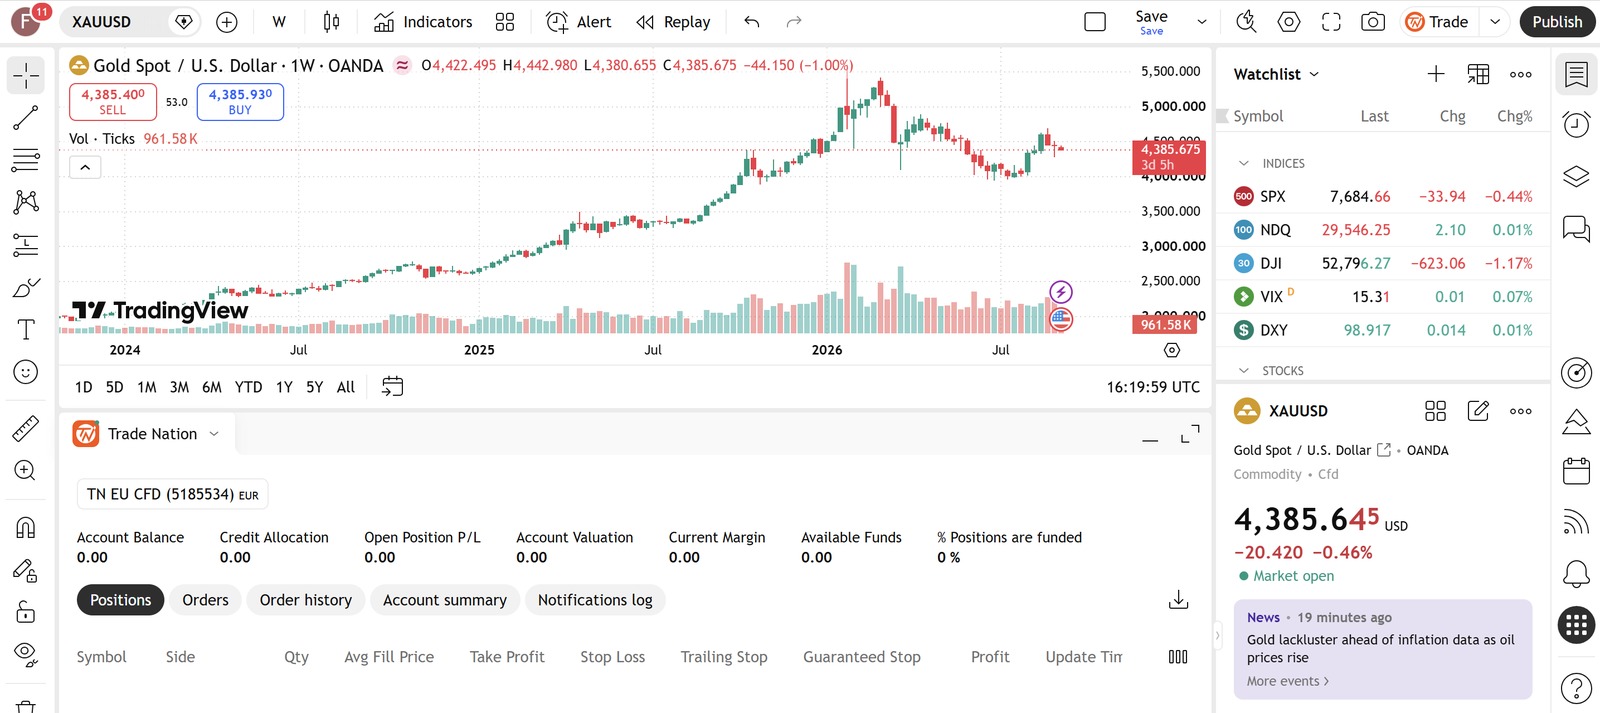The height and width of the screenshot is (713, 1600).
Task: Open the Save layout dropdown arrow
Action: tap(1202, 22)
